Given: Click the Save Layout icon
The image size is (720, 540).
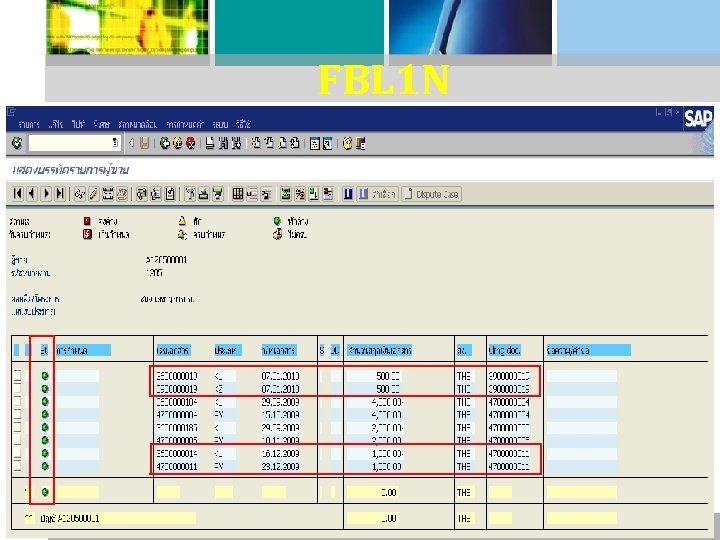Looking at the screenshot, I should pyautogui.click(x=266, y=194).
